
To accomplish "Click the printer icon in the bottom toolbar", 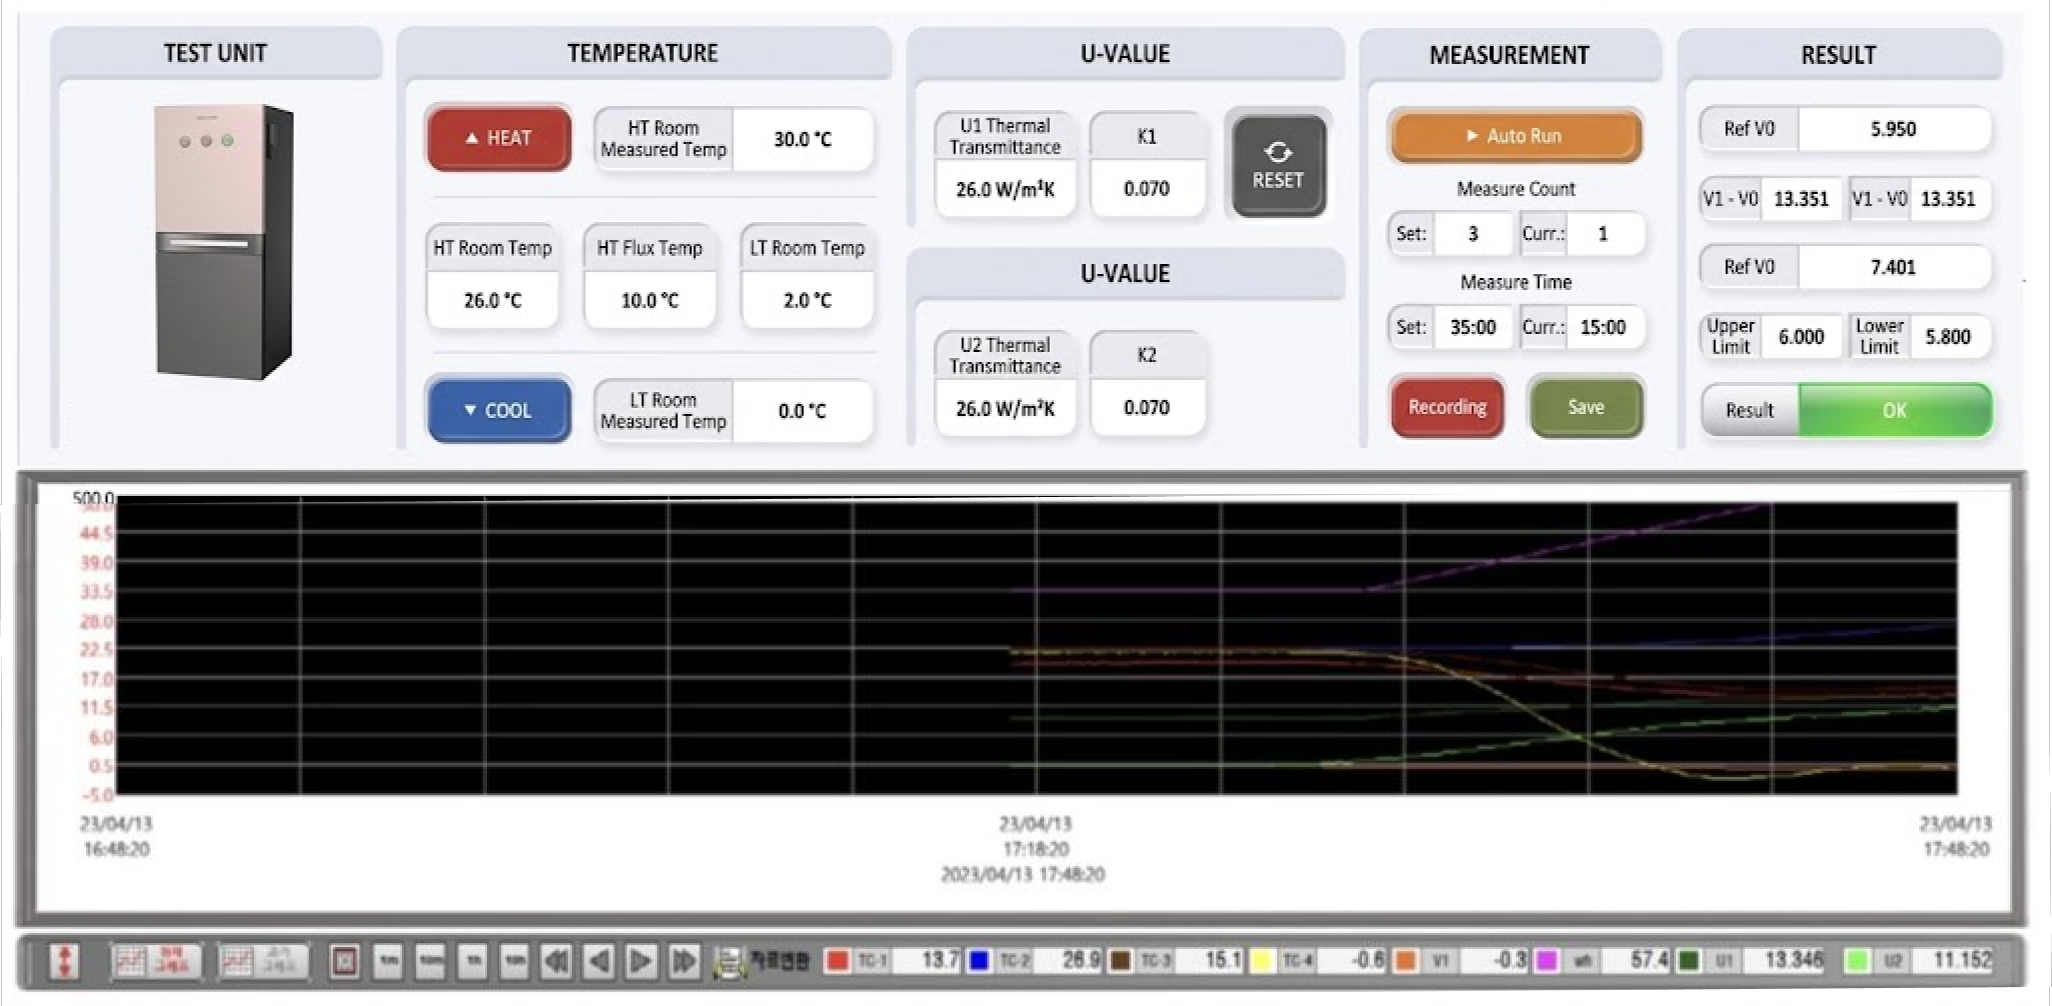I will (x=729, y=962).
